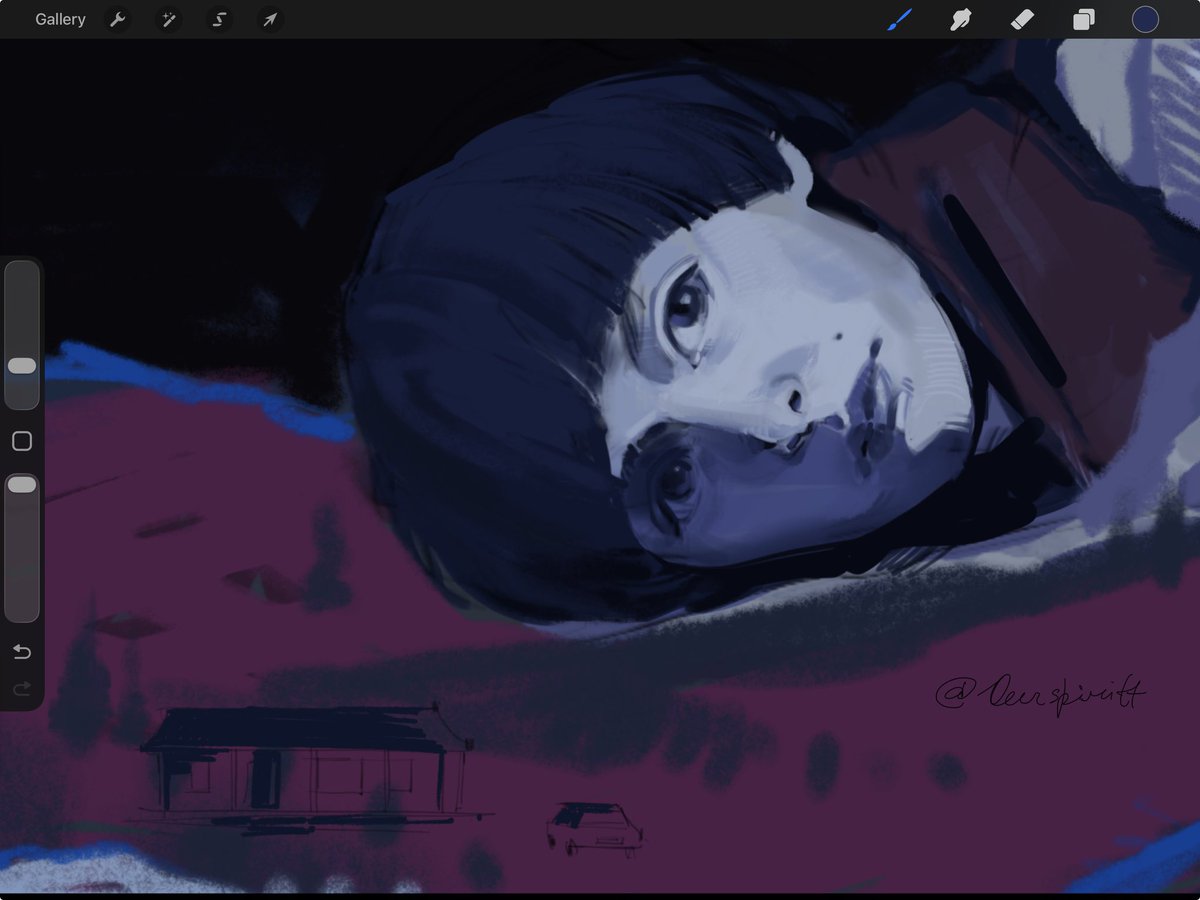Screen dimensions: 1200x900
Task: Open the Adjustments magic wand menu
Action: click(168, 20)
